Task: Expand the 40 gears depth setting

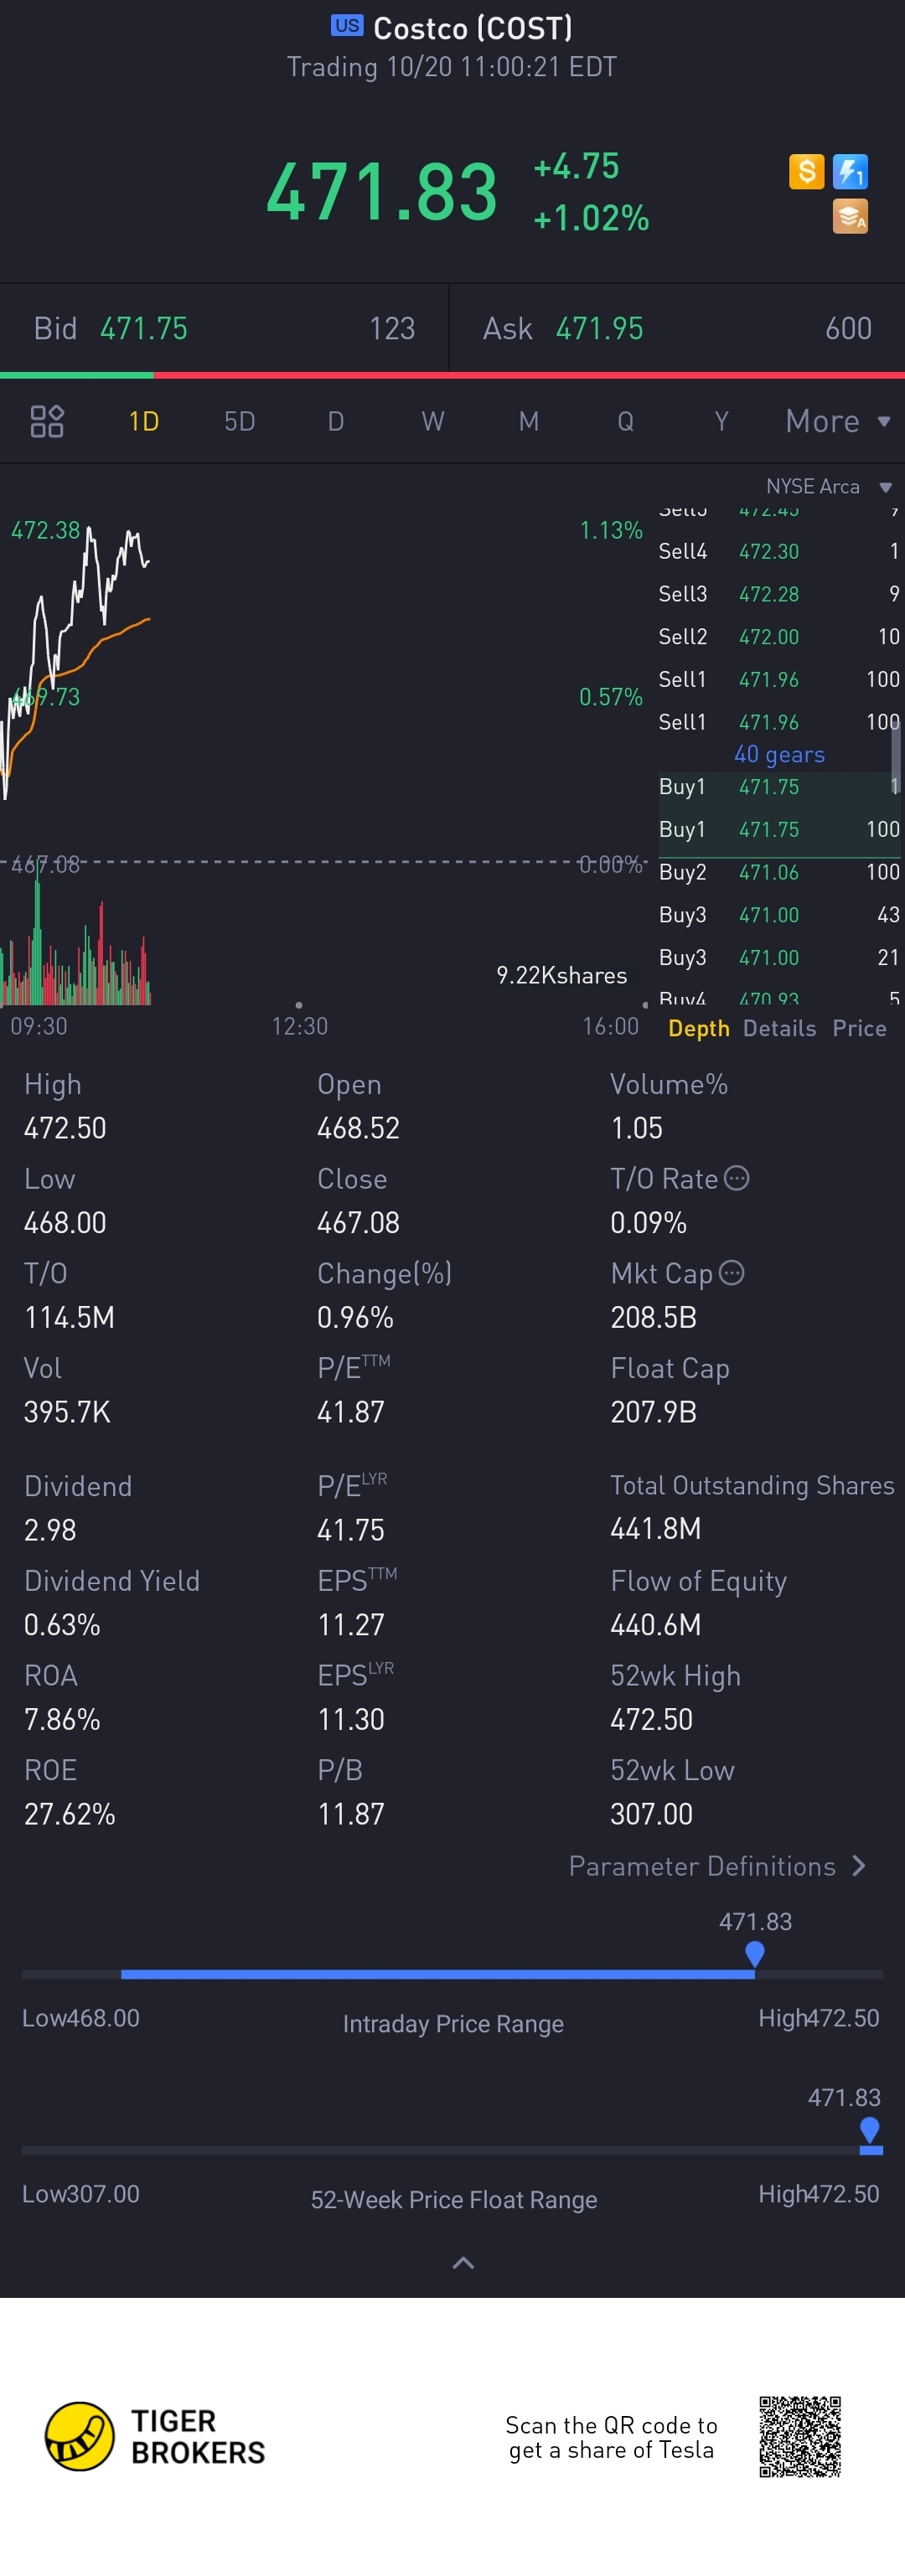Action: click(x=779, y=754)
